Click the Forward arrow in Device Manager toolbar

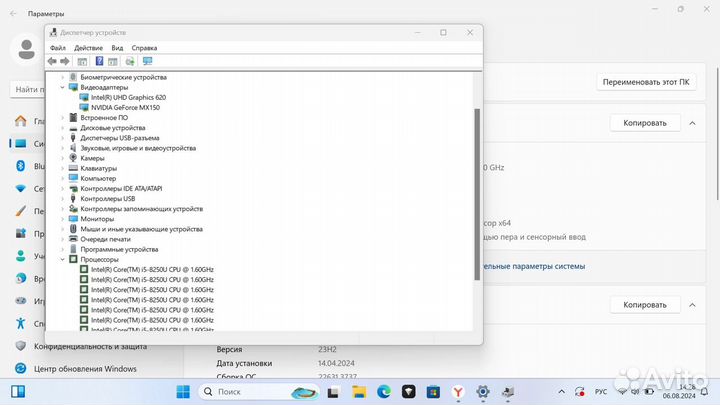coord(65,61)
